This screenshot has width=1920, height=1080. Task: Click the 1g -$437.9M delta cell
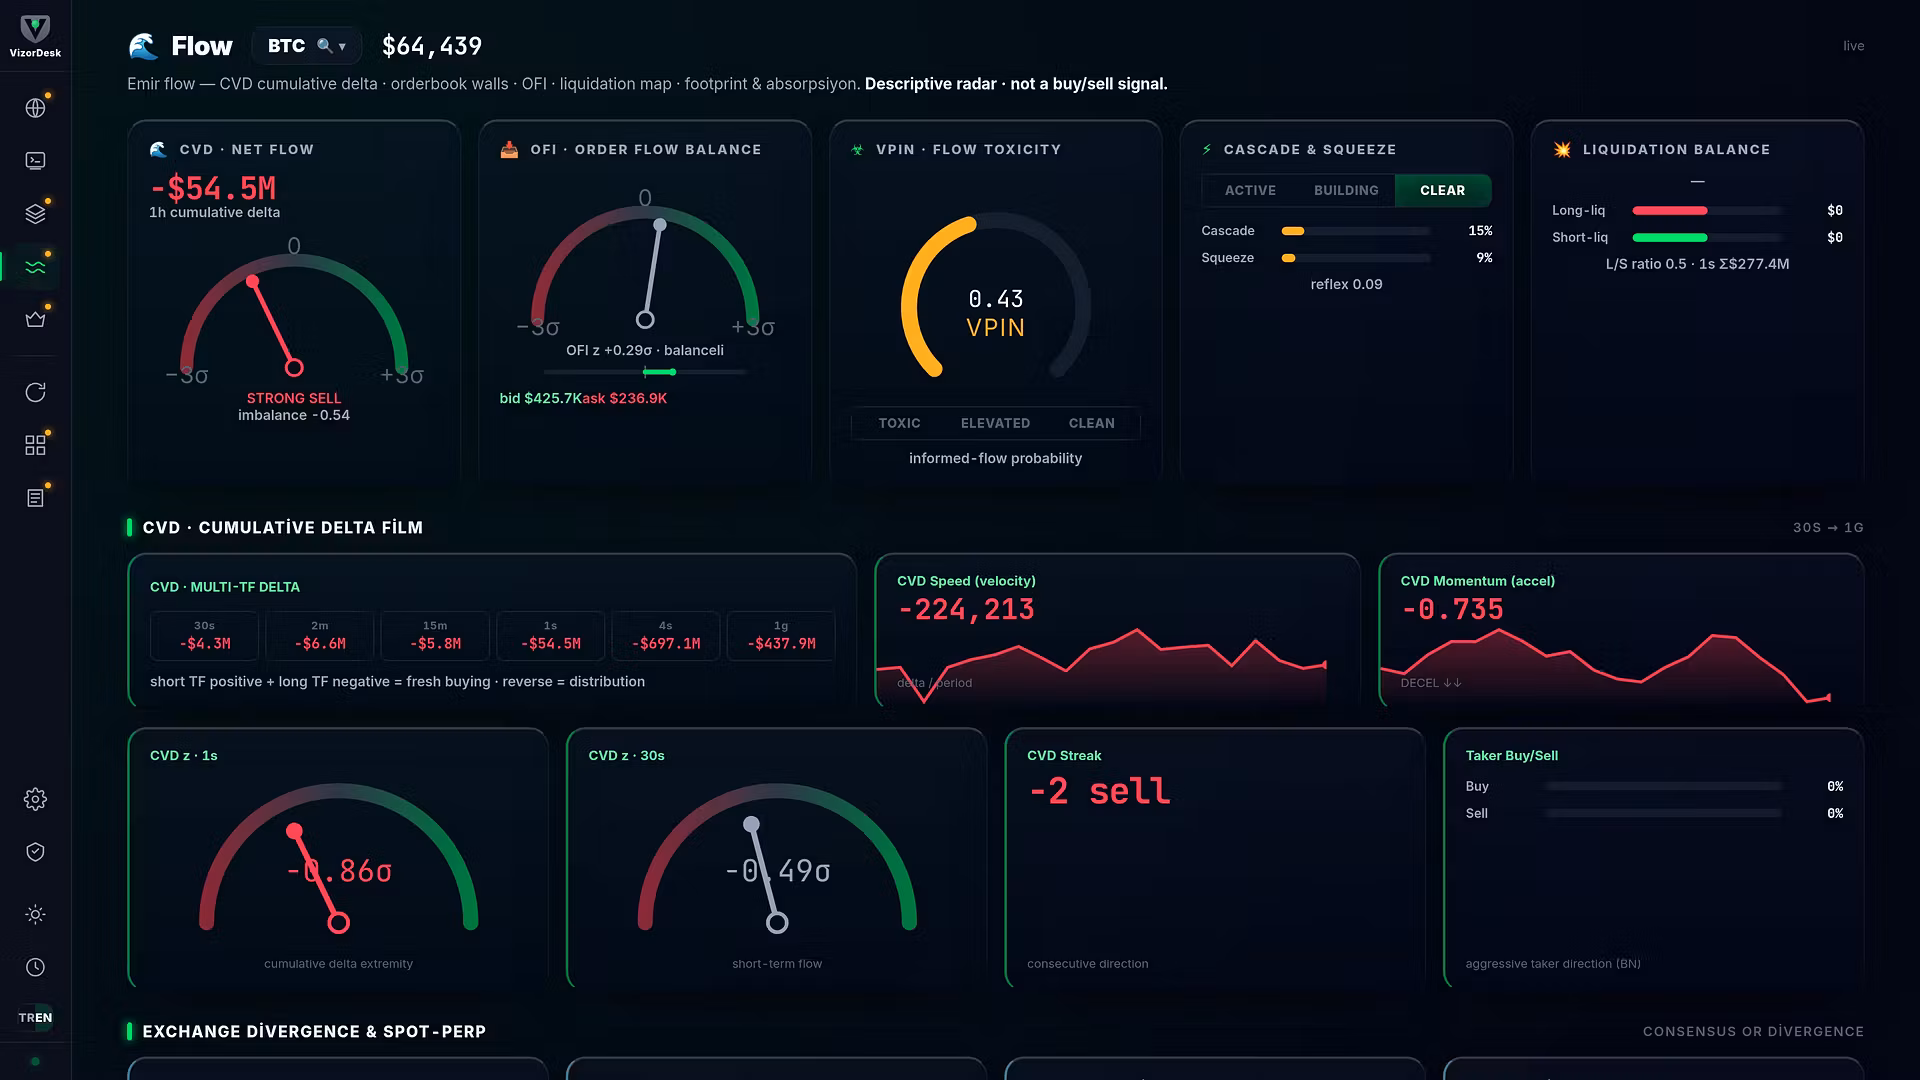coord(781,636)
